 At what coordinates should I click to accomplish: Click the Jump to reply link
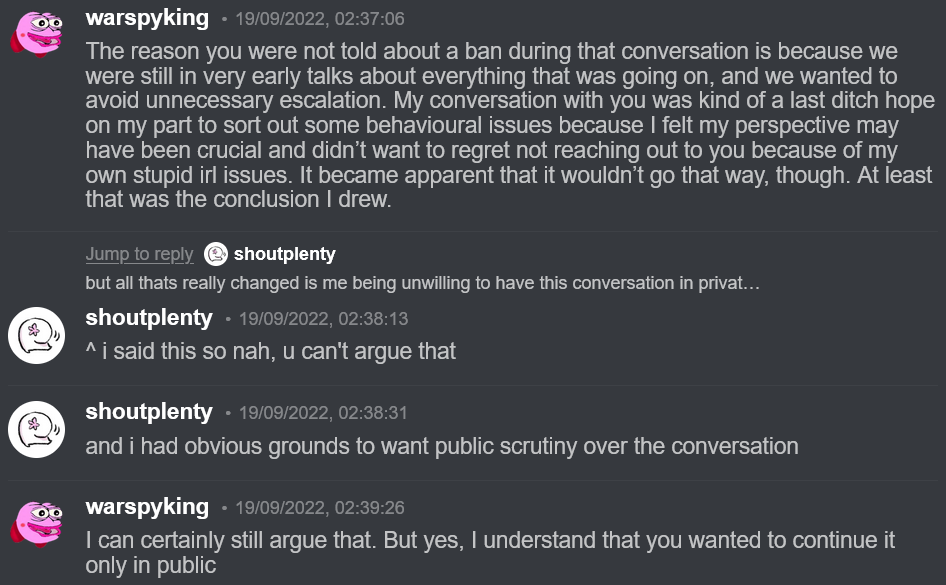coord(139,254)
